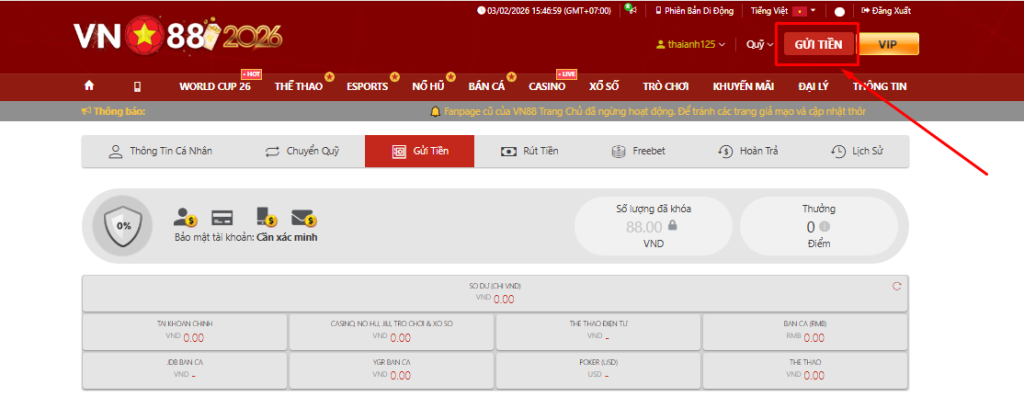Expand the Quỹ dropdown menu

(760, 44)
